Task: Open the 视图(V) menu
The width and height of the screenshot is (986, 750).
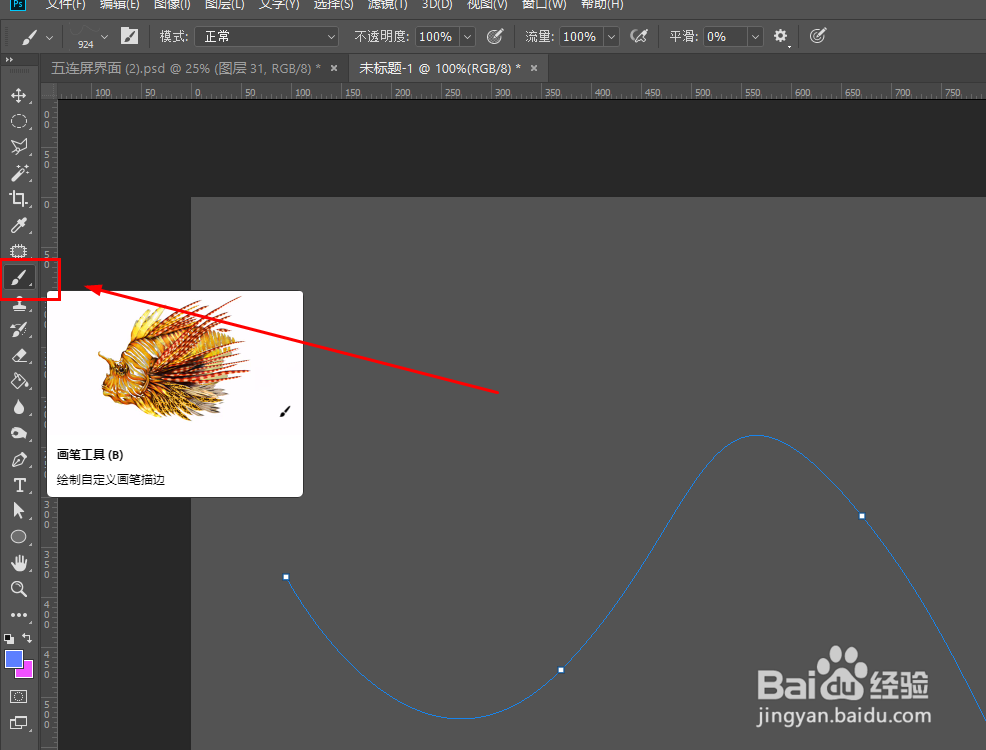Action: tap(487, 4)
